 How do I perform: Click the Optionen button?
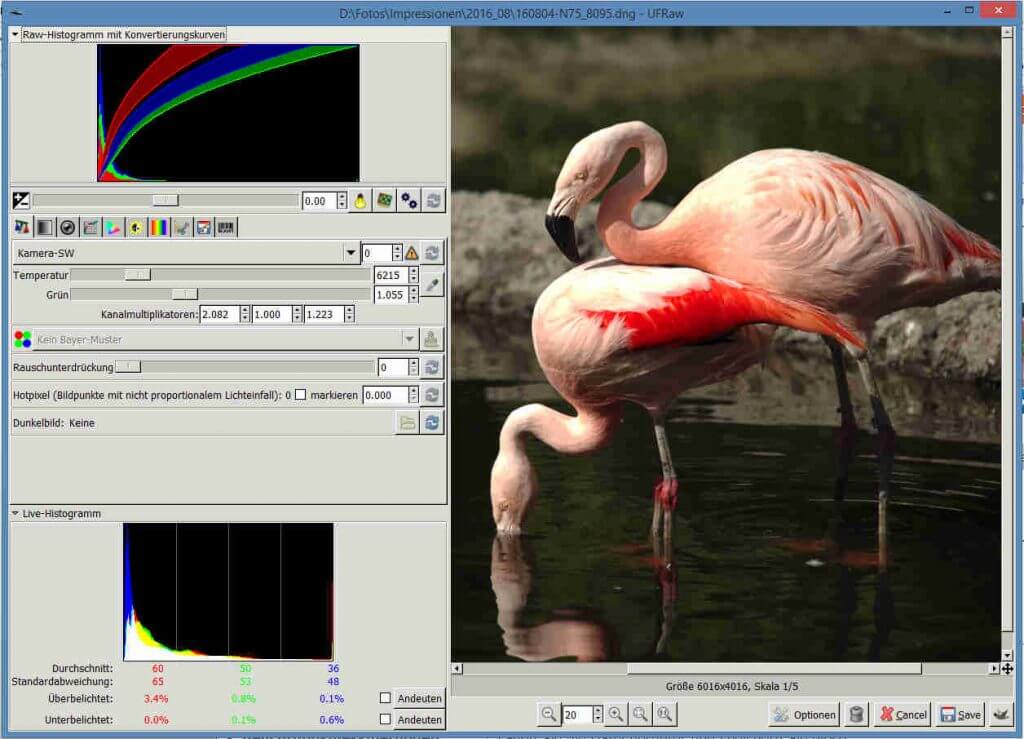point(803,715)
